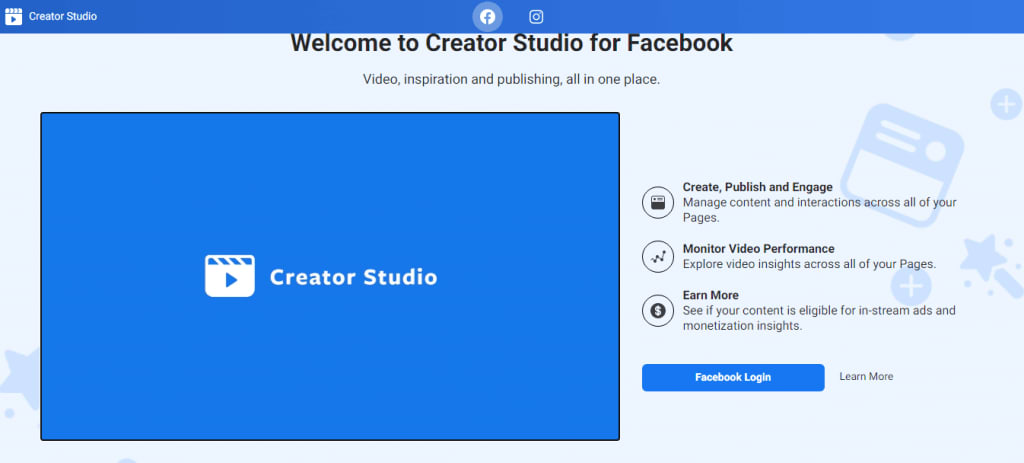Play the Creator Studio intro video
This screenshot has width=1024, height=463.
click(x=330, y=276)
